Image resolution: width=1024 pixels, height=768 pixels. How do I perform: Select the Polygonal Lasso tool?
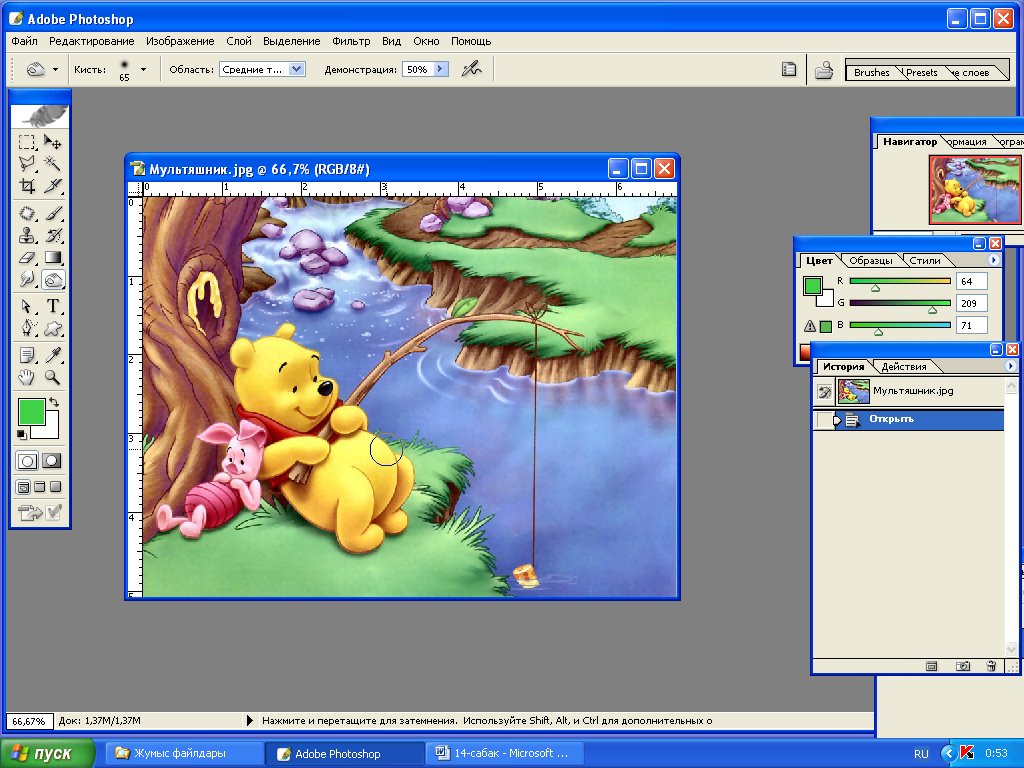[x=27, y=163]
